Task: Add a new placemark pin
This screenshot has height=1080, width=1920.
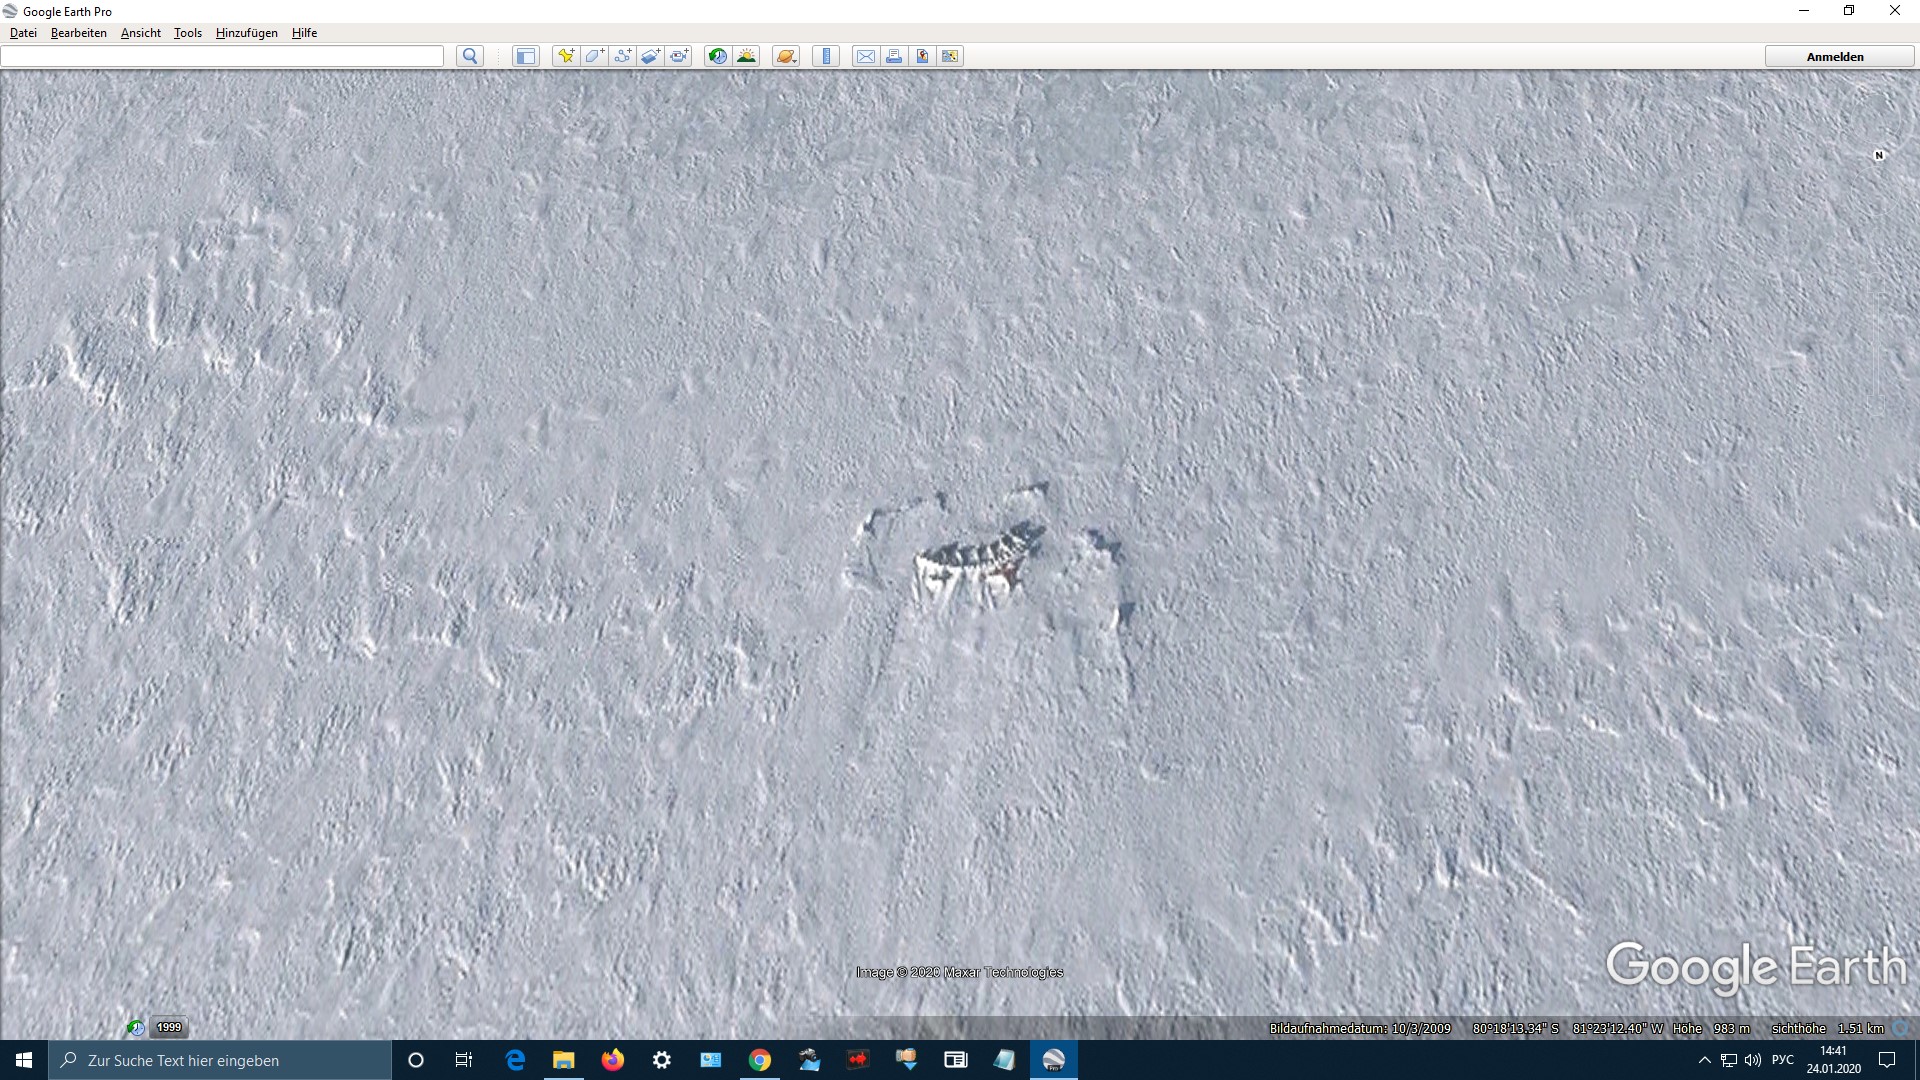Action: (x=566, y=57)
